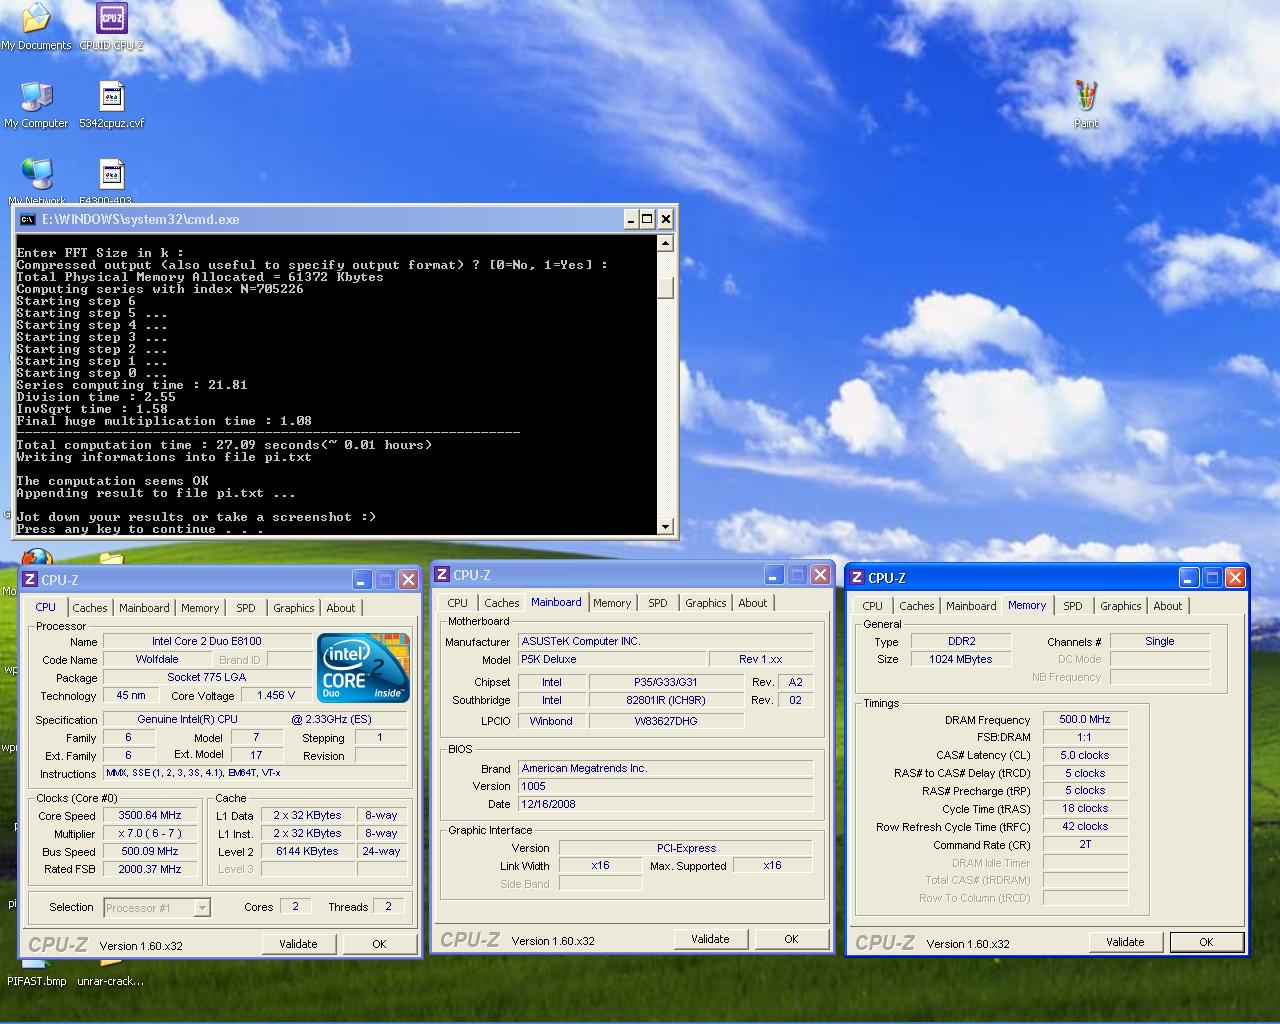Click the Multiplier x 7.0 field
Viewport: 1280px width, 1024px height.
[x=150, y=833]
